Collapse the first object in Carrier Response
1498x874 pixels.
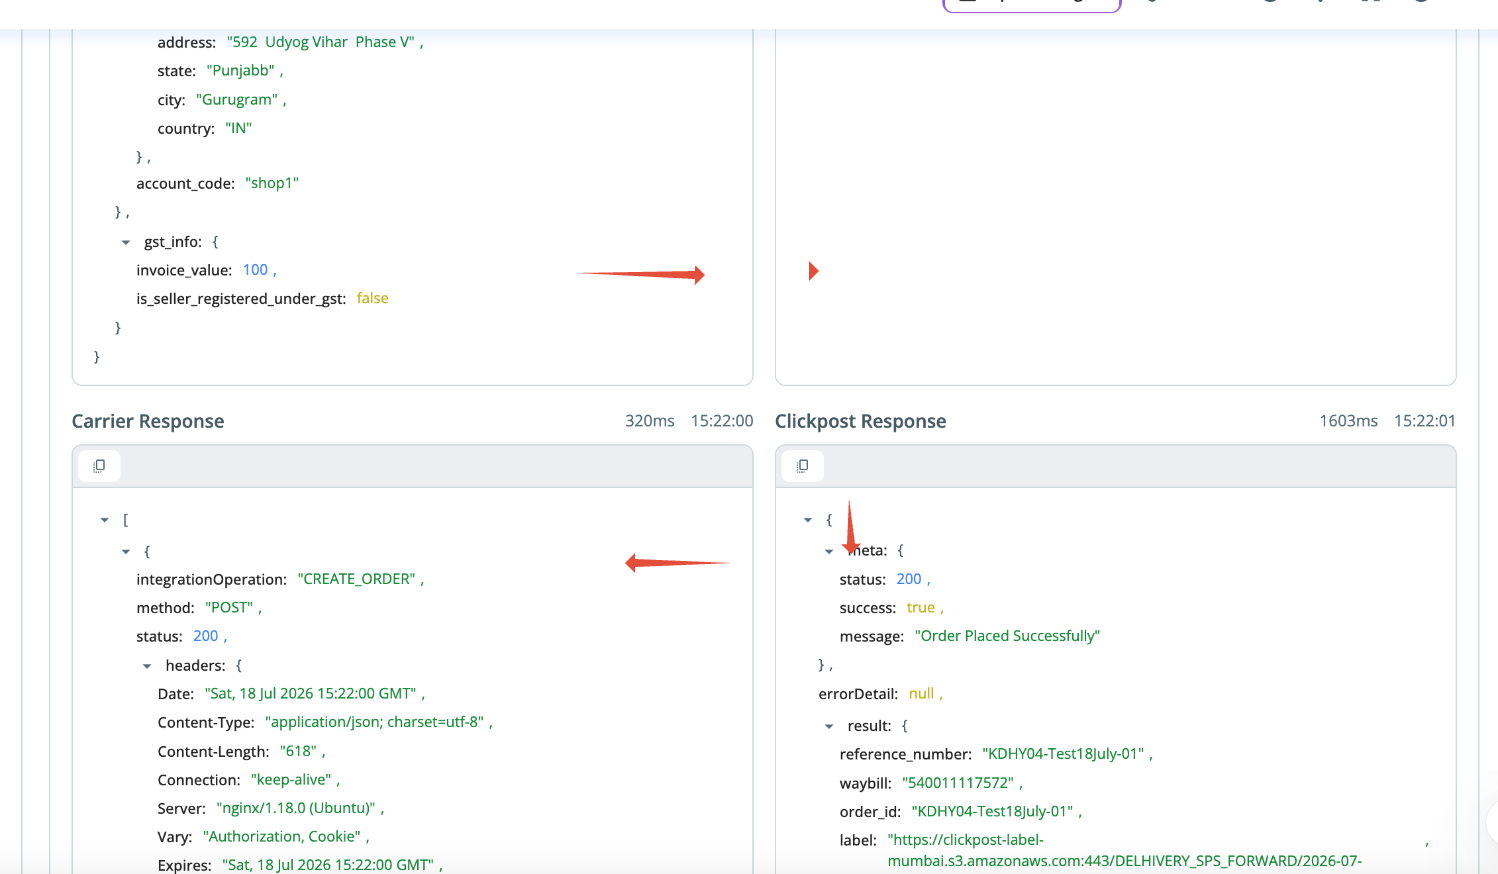pyautogui.click(x=126, y=551)
